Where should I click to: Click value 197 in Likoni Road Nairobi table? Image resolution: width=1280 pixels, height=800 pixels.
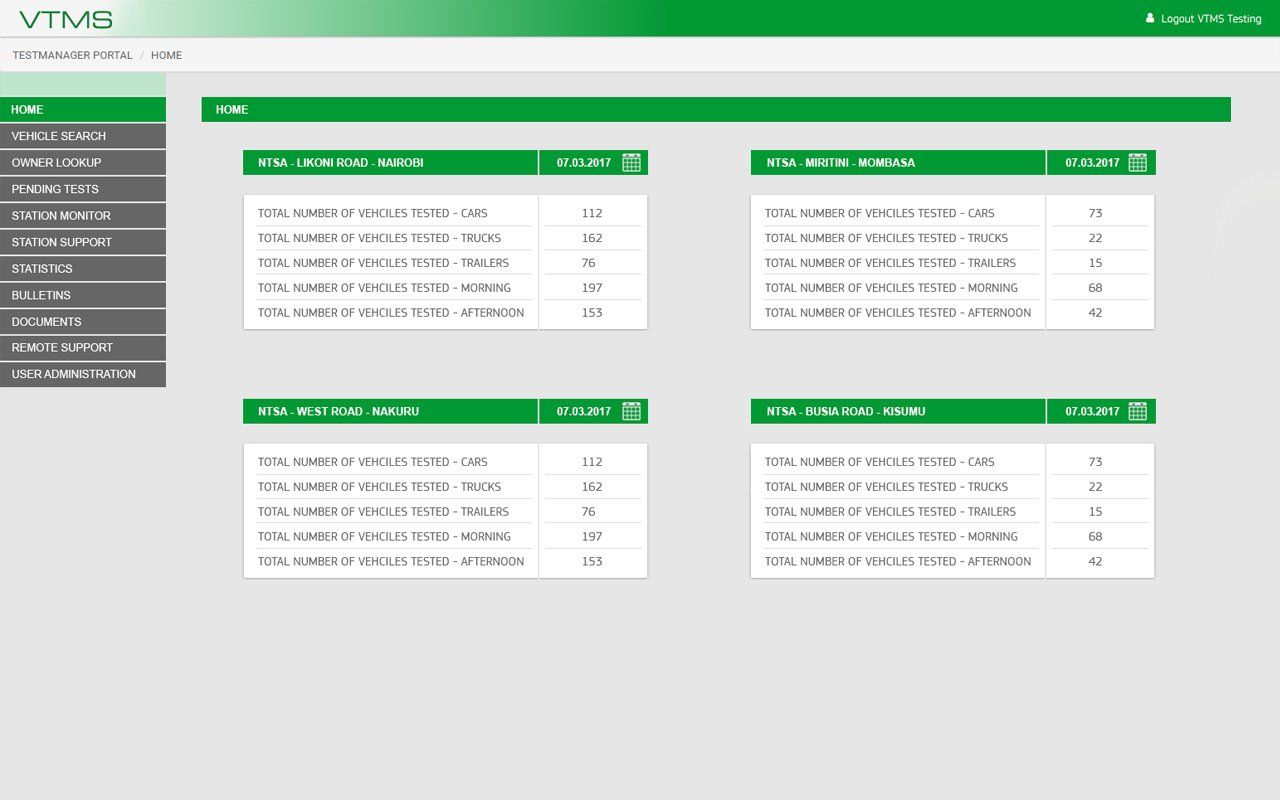592,288
